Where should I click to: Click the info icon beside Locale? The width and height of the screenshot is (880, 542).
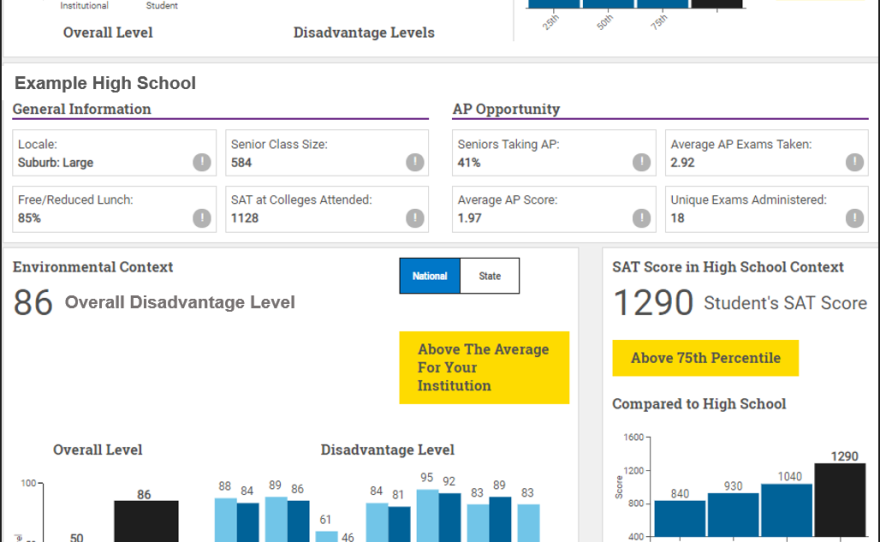tap(202, 162)
